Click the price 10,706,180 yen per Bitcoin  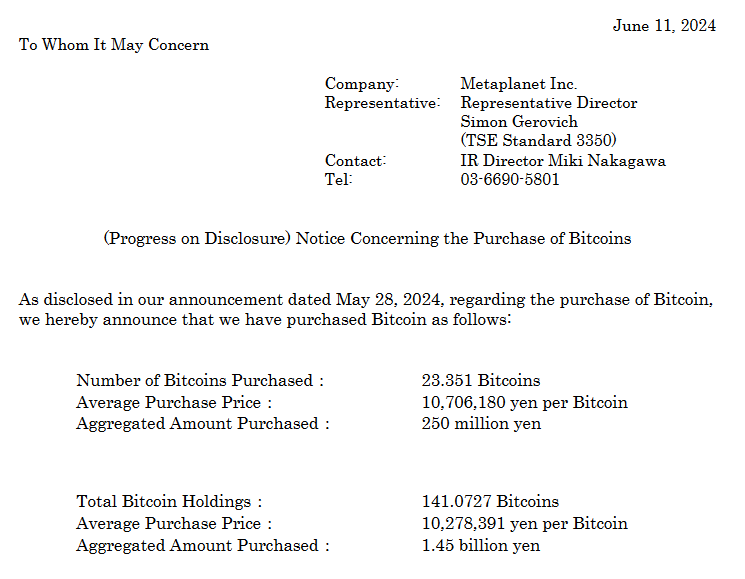[525, 402]
